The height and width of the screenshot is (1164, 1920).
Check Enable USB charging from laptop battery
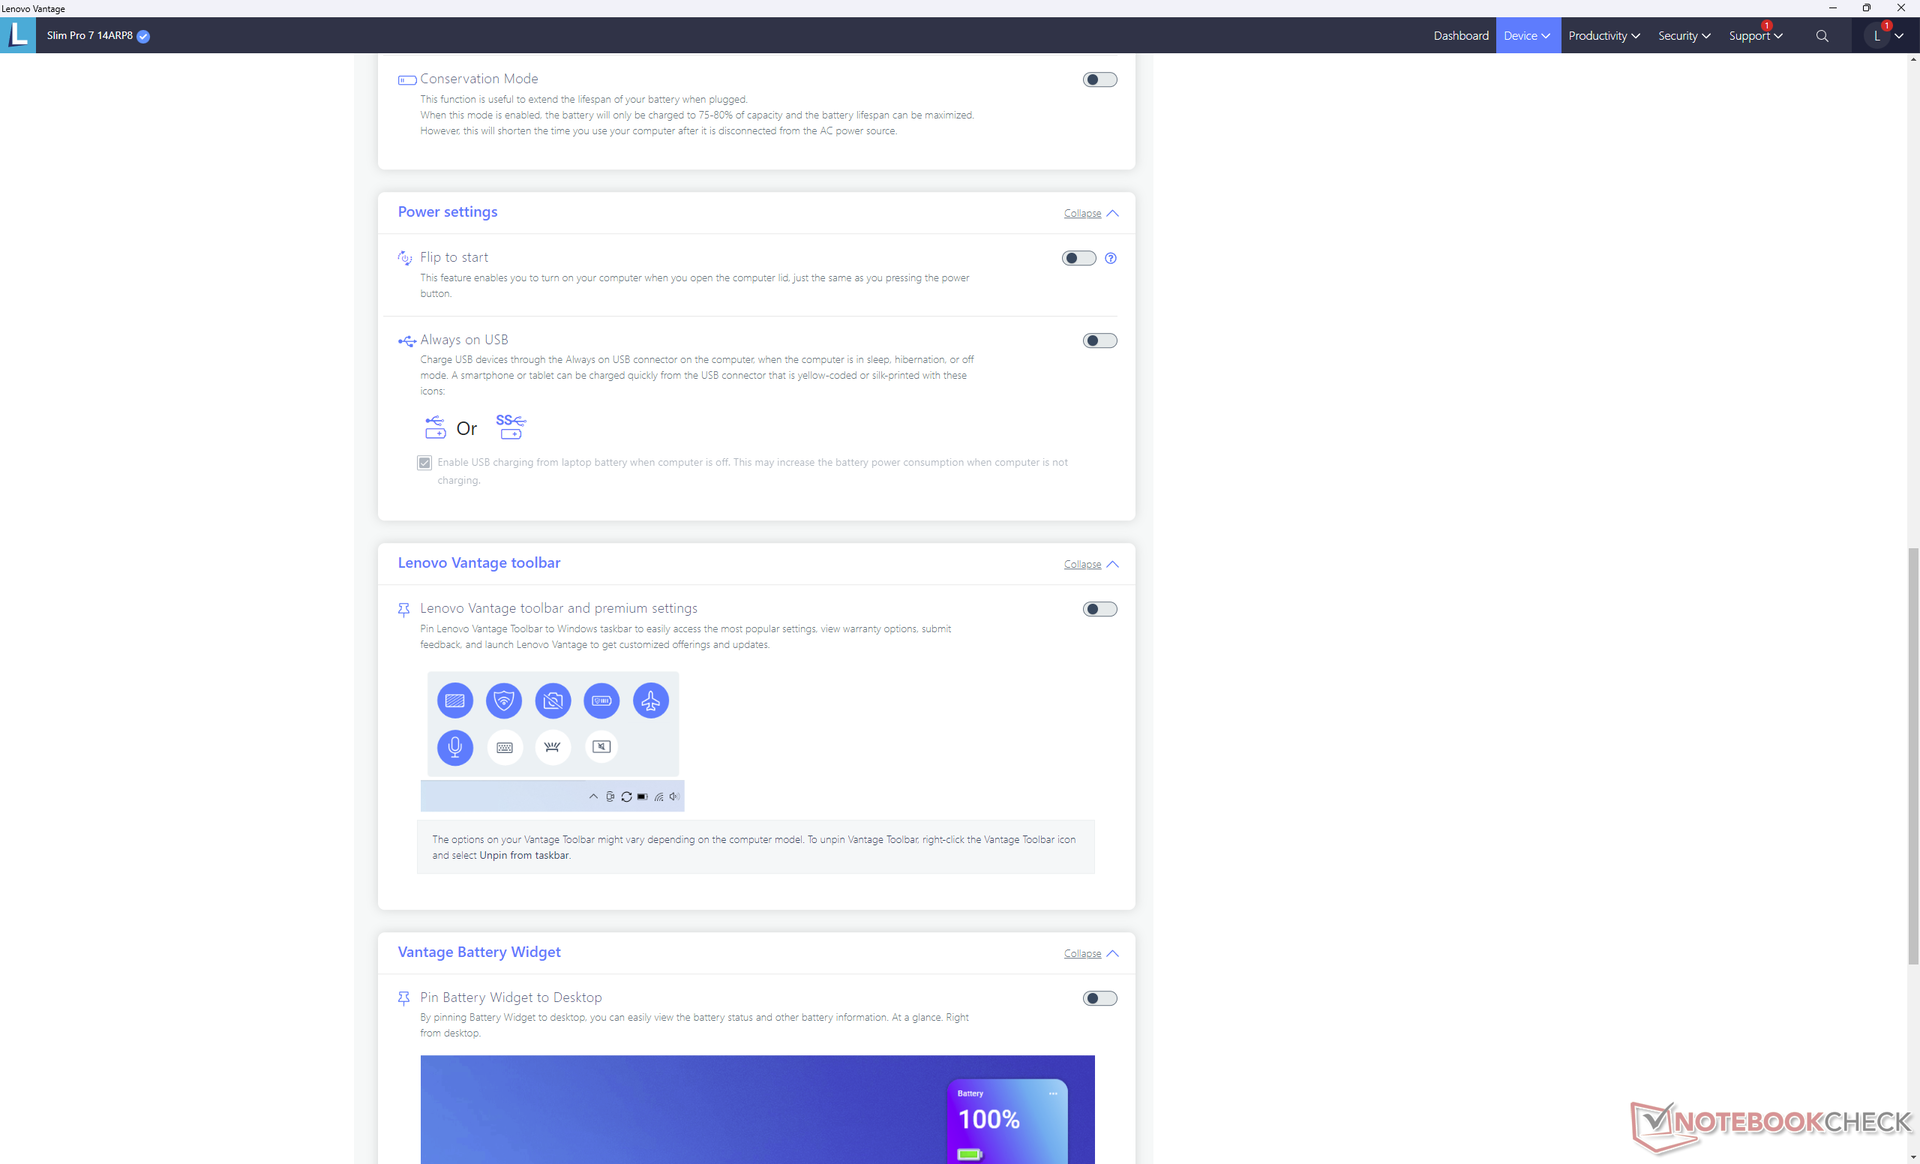click(x=425, y=463)
